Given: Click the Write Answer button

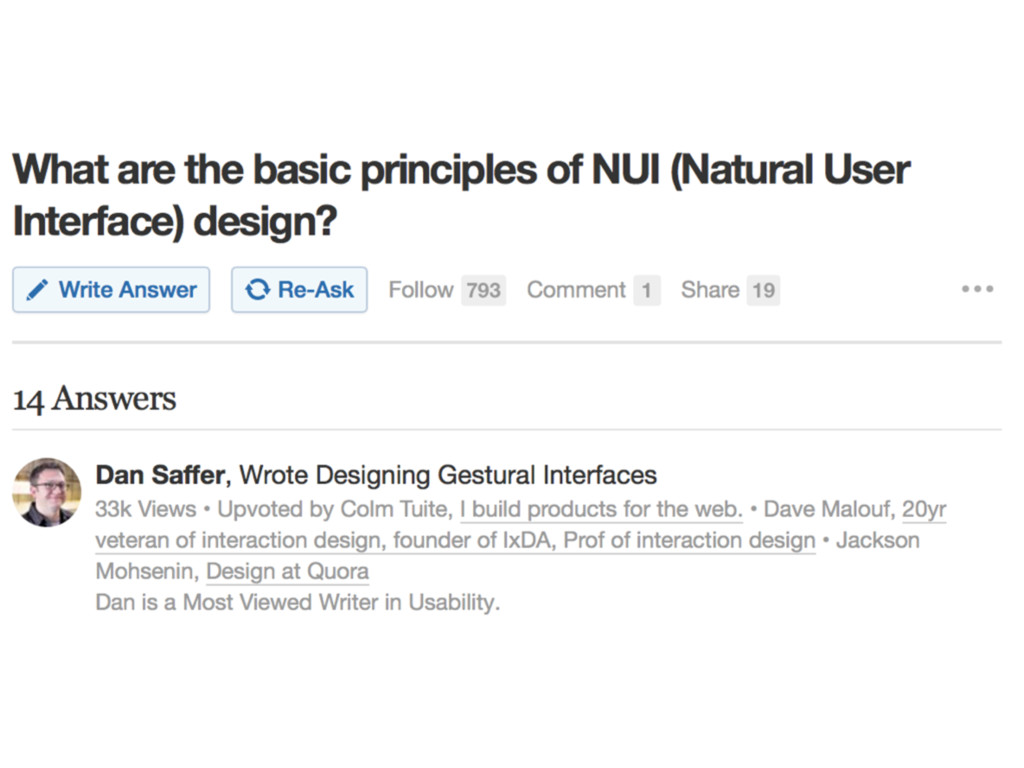Looking at the screenshot, I should [x=111, y=289].
